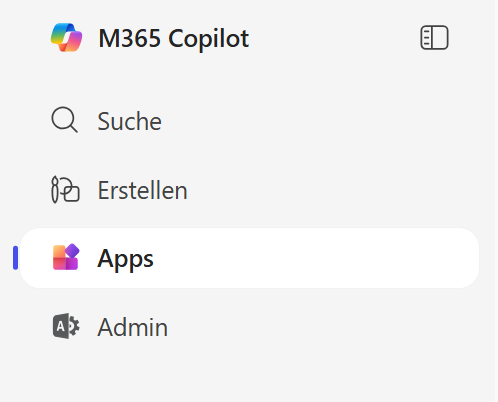The width and height of the screenshot is (498, 402).
Task: Click the magnifying glass search icon
Action: (65, 120)
